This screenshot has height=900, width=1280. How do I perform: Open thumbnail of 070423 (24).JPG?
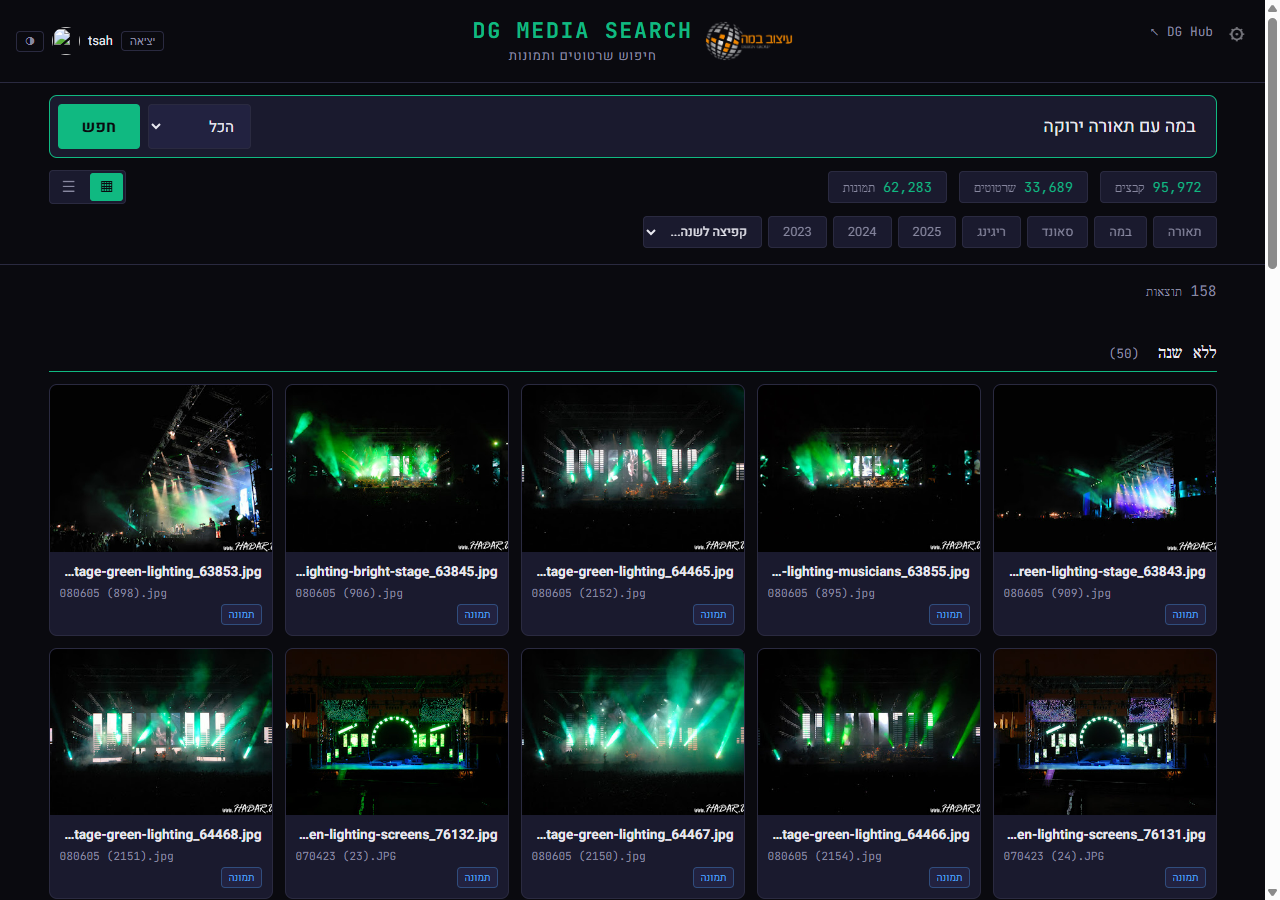tap(1105, 732)
